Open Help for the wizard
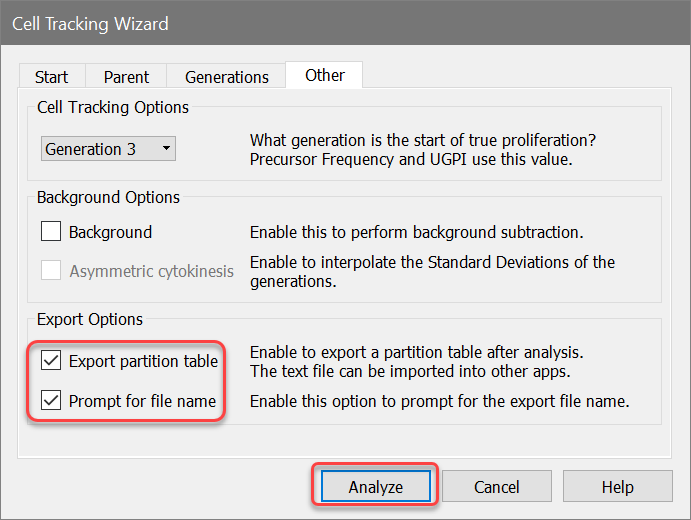The width and height of the screenshot is (691, 520). (617, 487)
